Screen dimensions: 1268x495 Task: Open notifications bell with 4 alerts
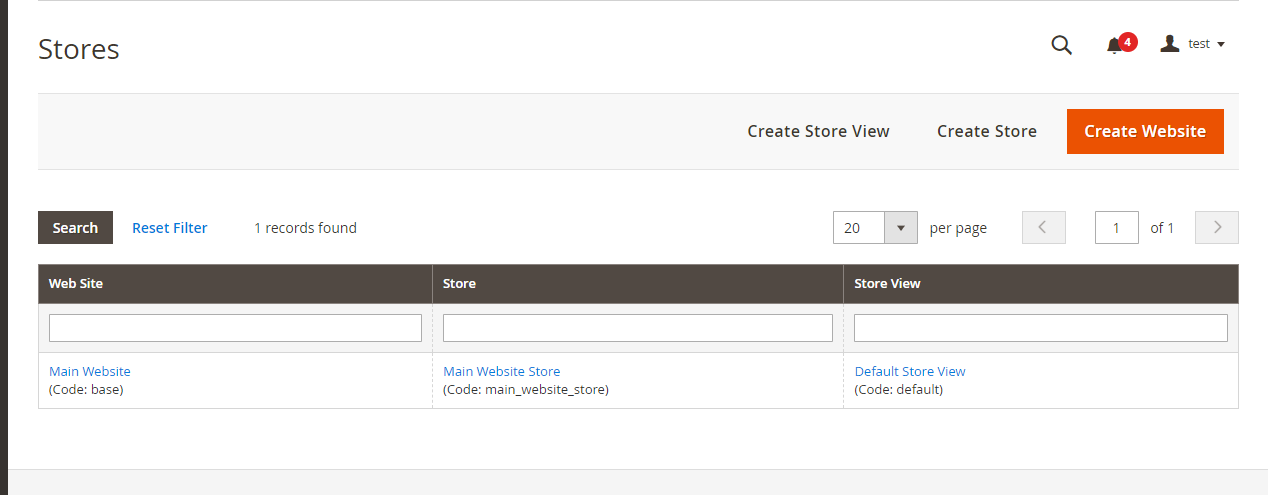point(1120,44)
